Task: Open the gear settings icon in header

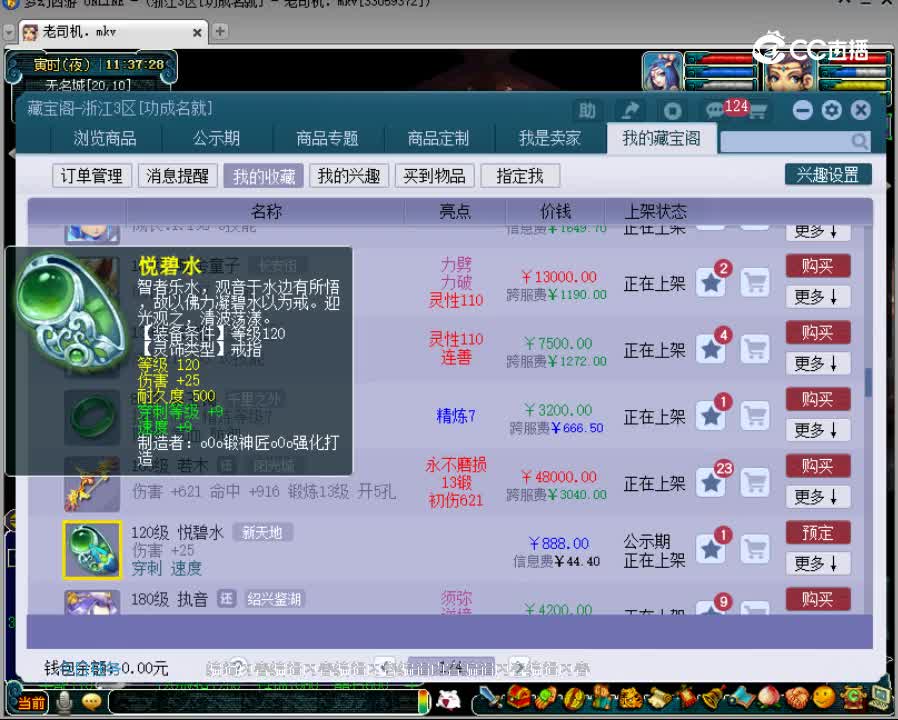Action: [832, 110]
